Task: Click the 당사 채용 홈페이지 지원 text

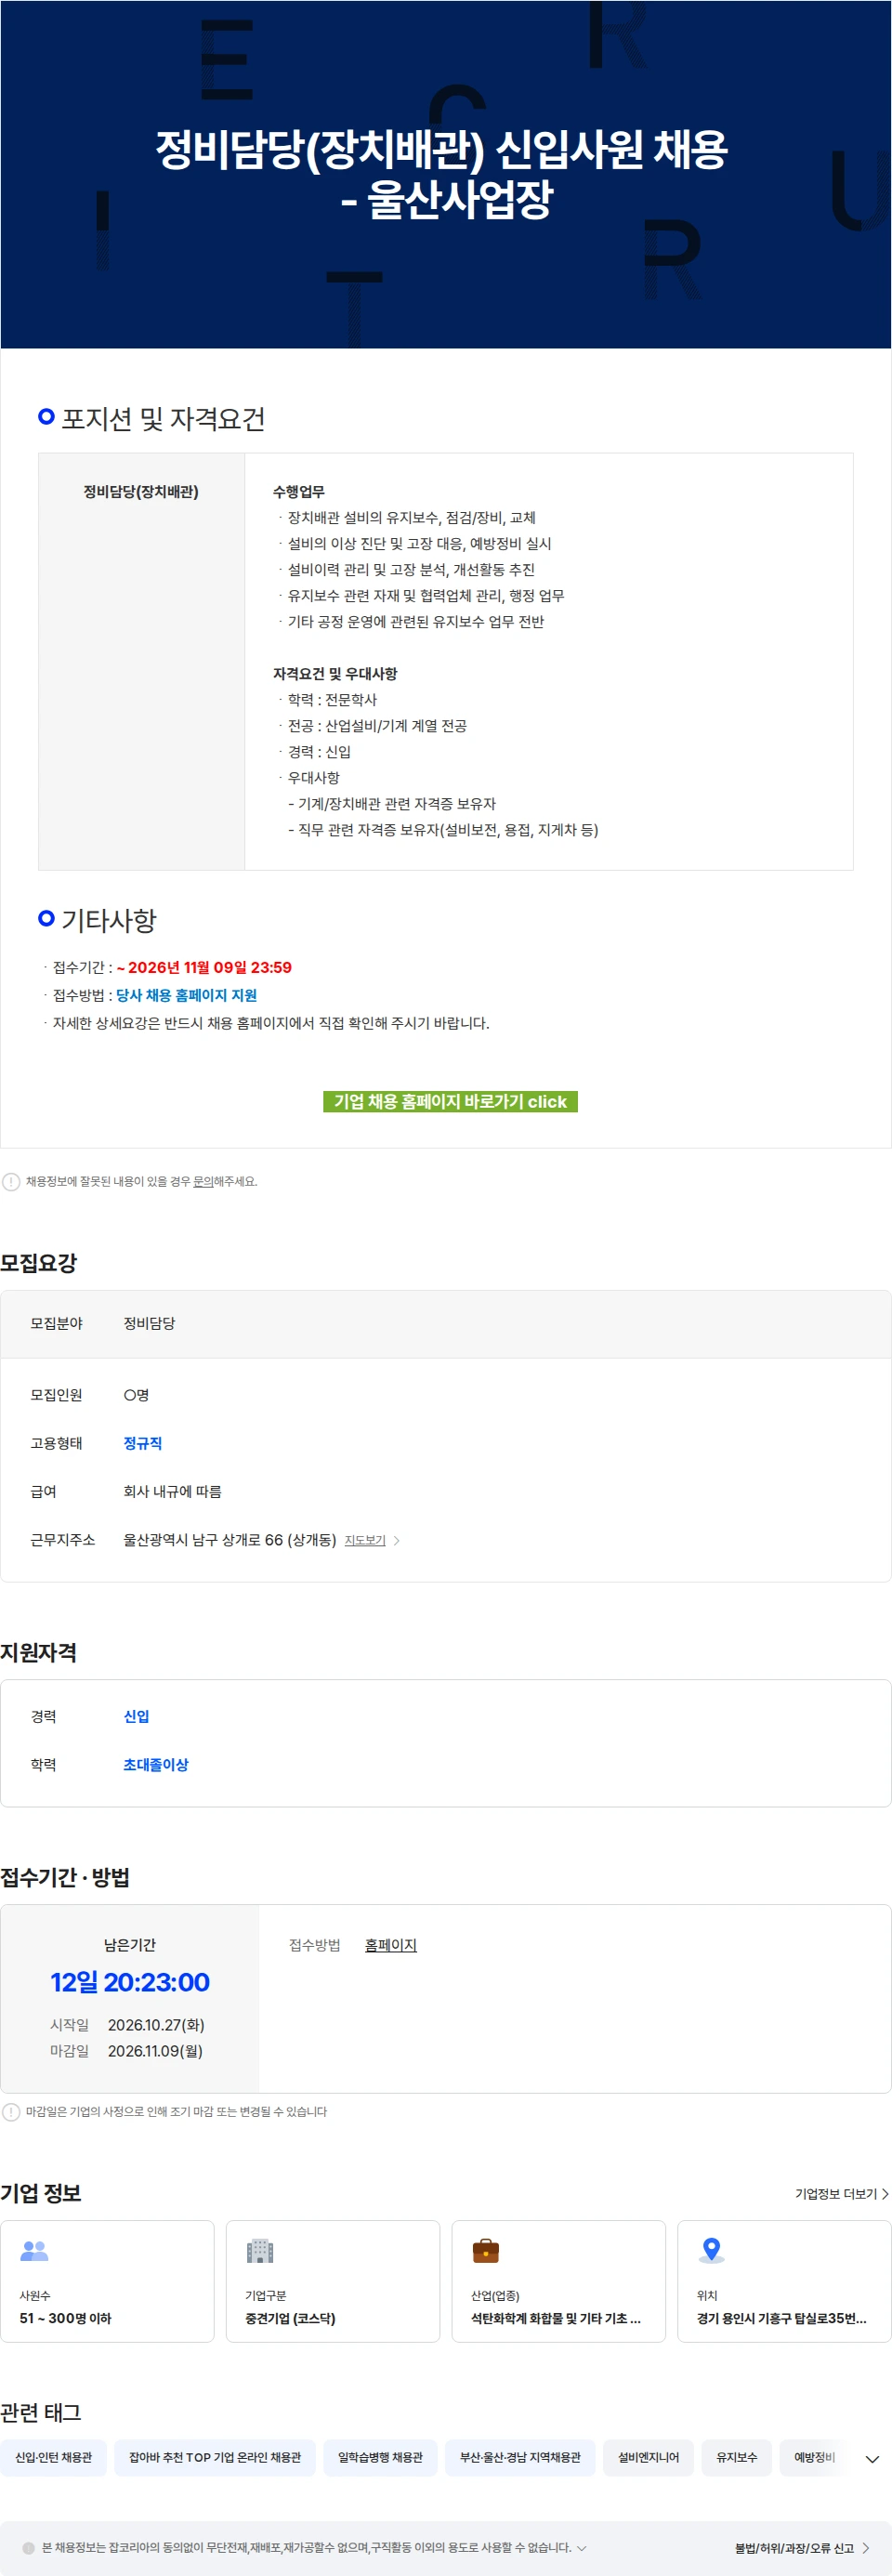Action: (x=187, y=995)
